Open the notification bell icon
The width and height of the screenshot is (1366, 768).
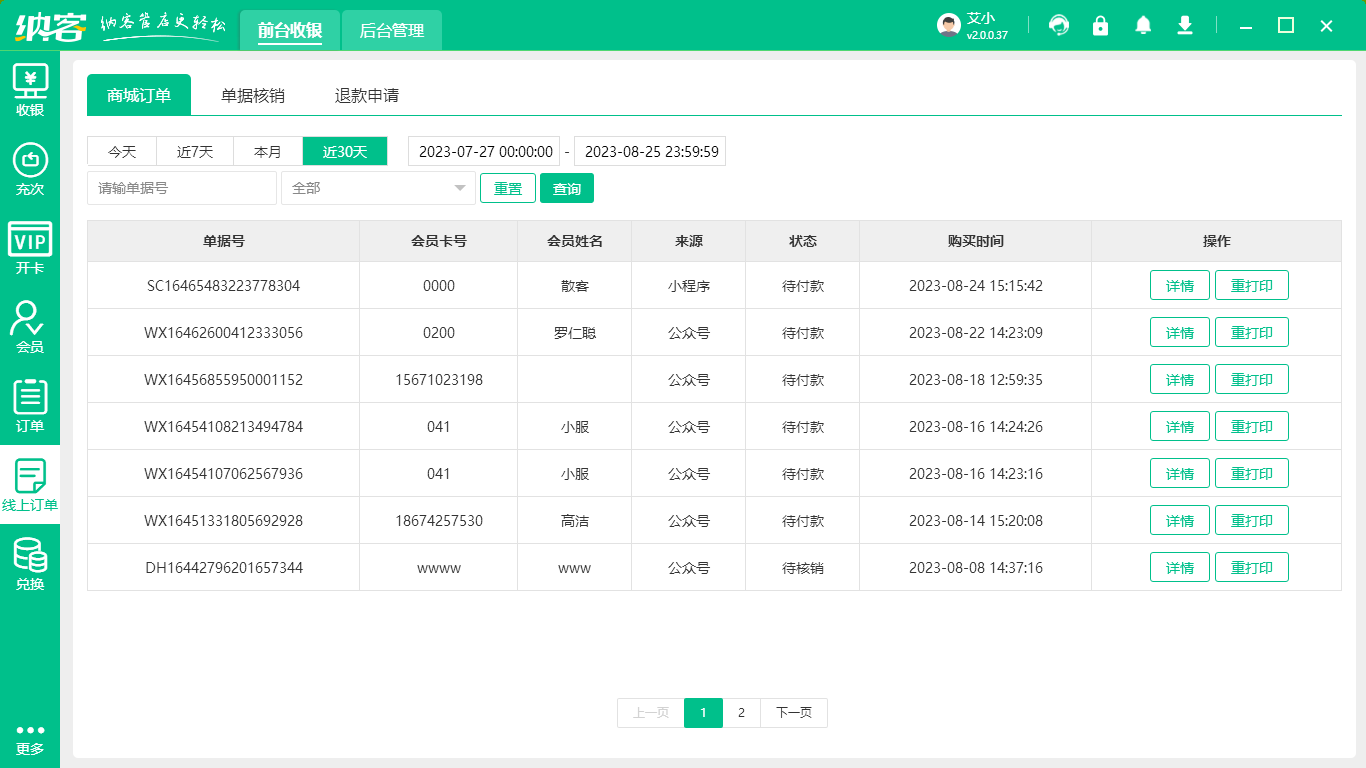(1143, 26)
